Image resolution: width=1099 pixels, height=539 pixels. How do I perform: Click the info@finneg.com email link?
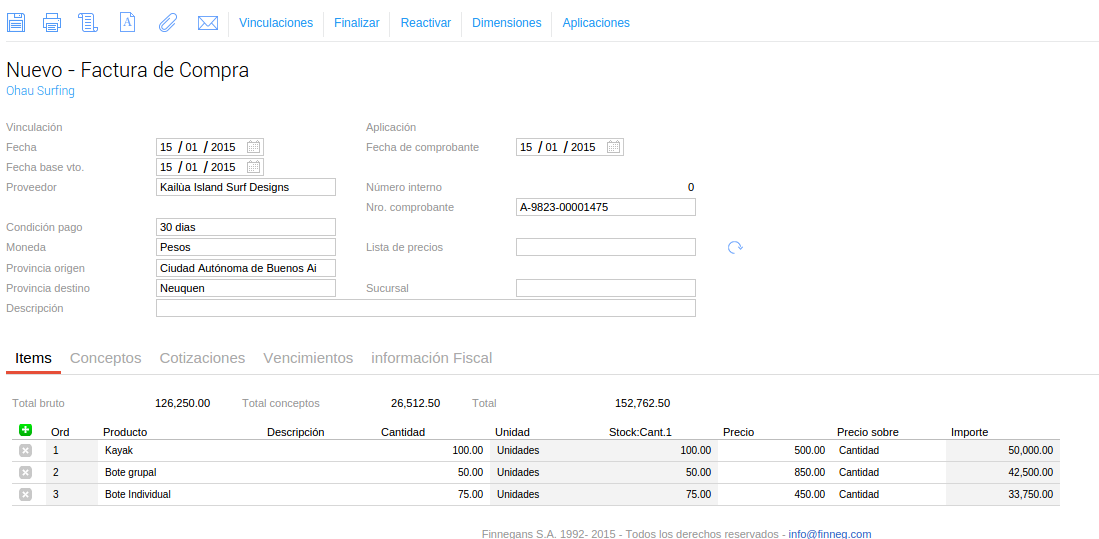(829, 534)
